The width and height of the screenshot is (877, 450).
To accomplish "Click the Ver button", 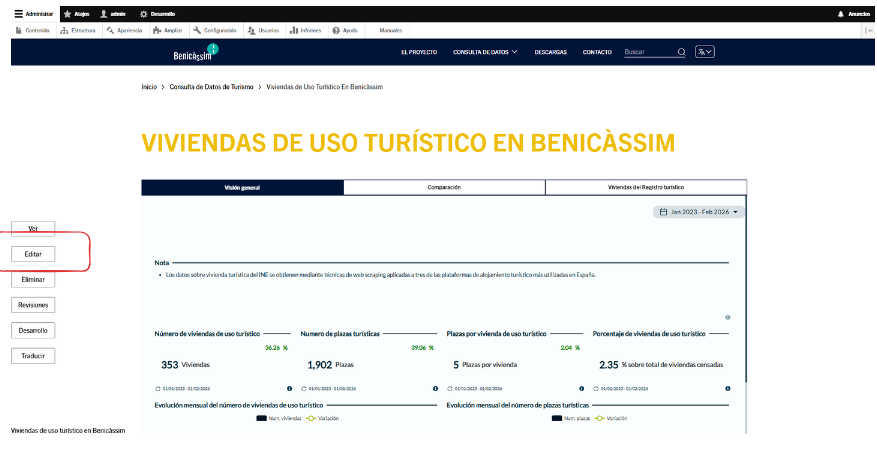I will click(33, 229).
